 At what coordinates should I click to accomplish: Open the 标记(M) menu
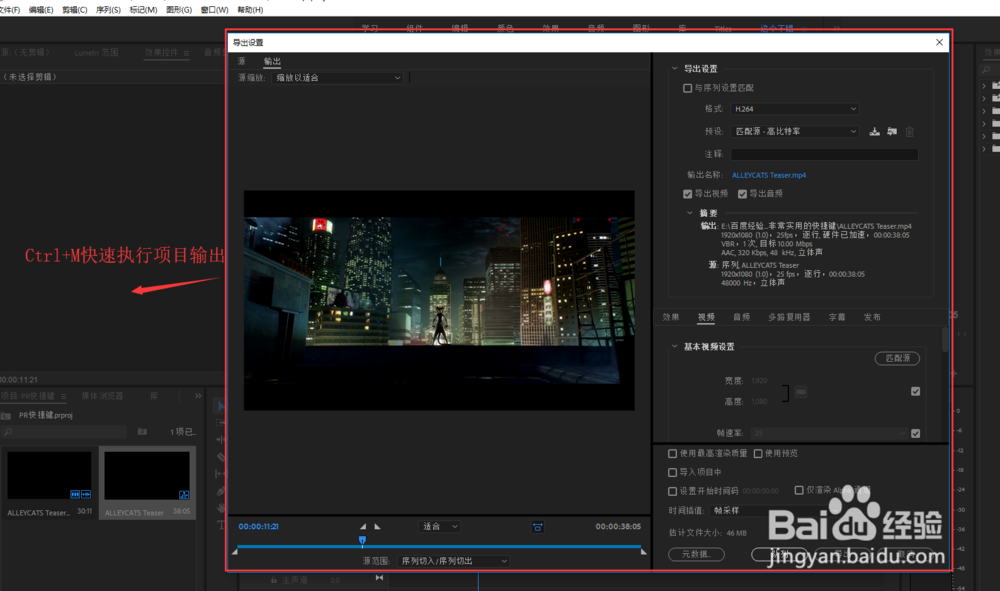tap(143, 10)
